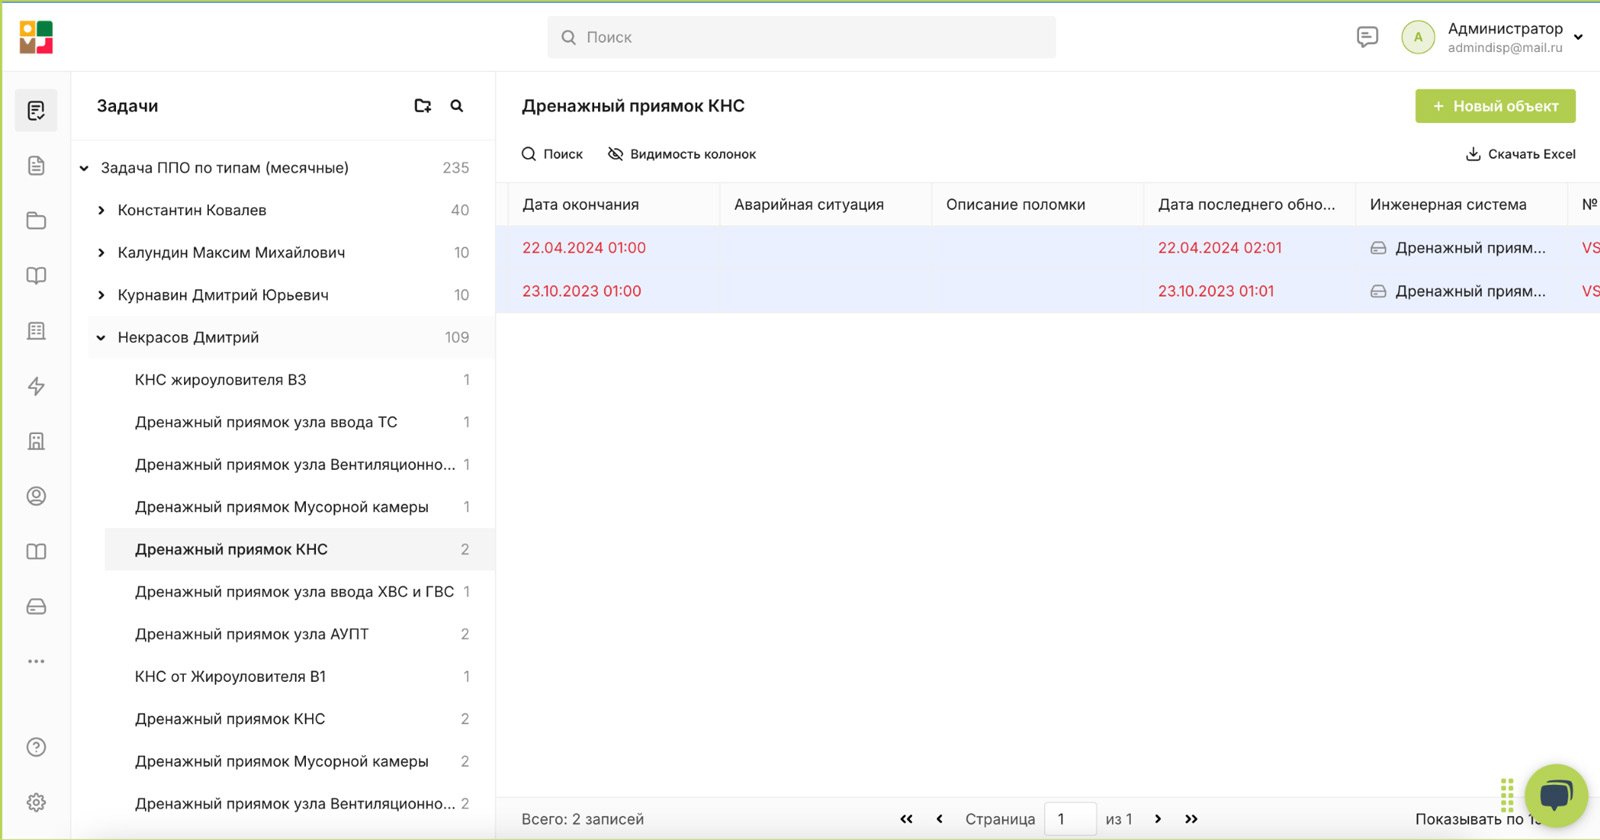Select the highlighted Дренажный приямок КНС item

[300, 549]
